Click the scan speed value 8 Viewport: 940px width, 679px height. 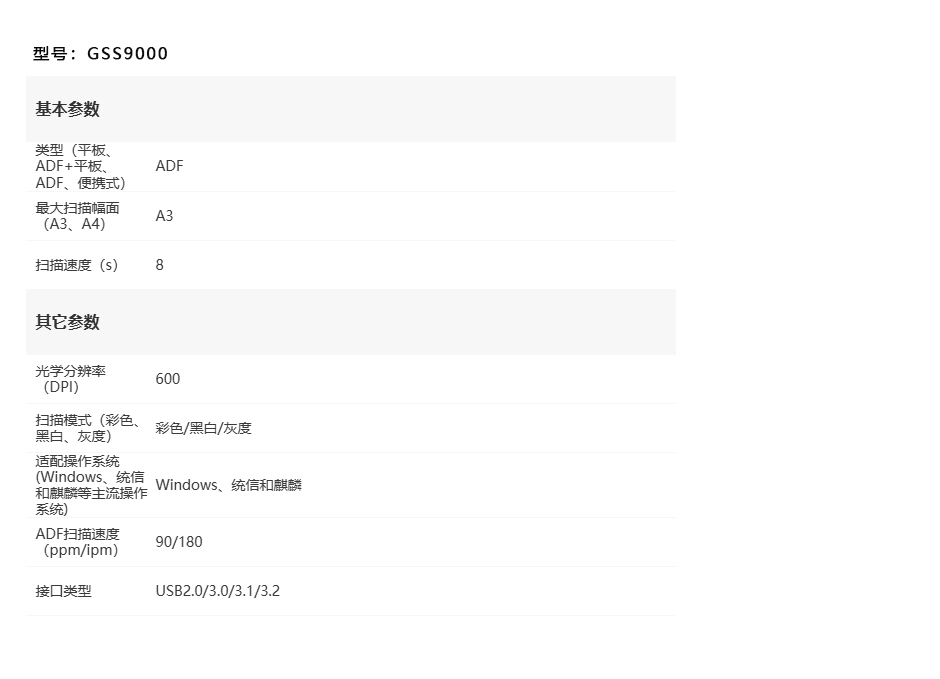[x=160, y=265]
